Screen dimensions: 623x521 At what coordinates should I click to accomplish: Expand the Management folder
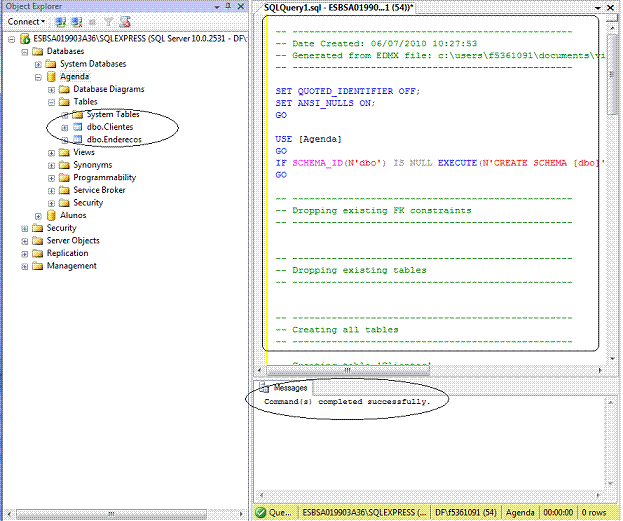(x=25, y=267)
